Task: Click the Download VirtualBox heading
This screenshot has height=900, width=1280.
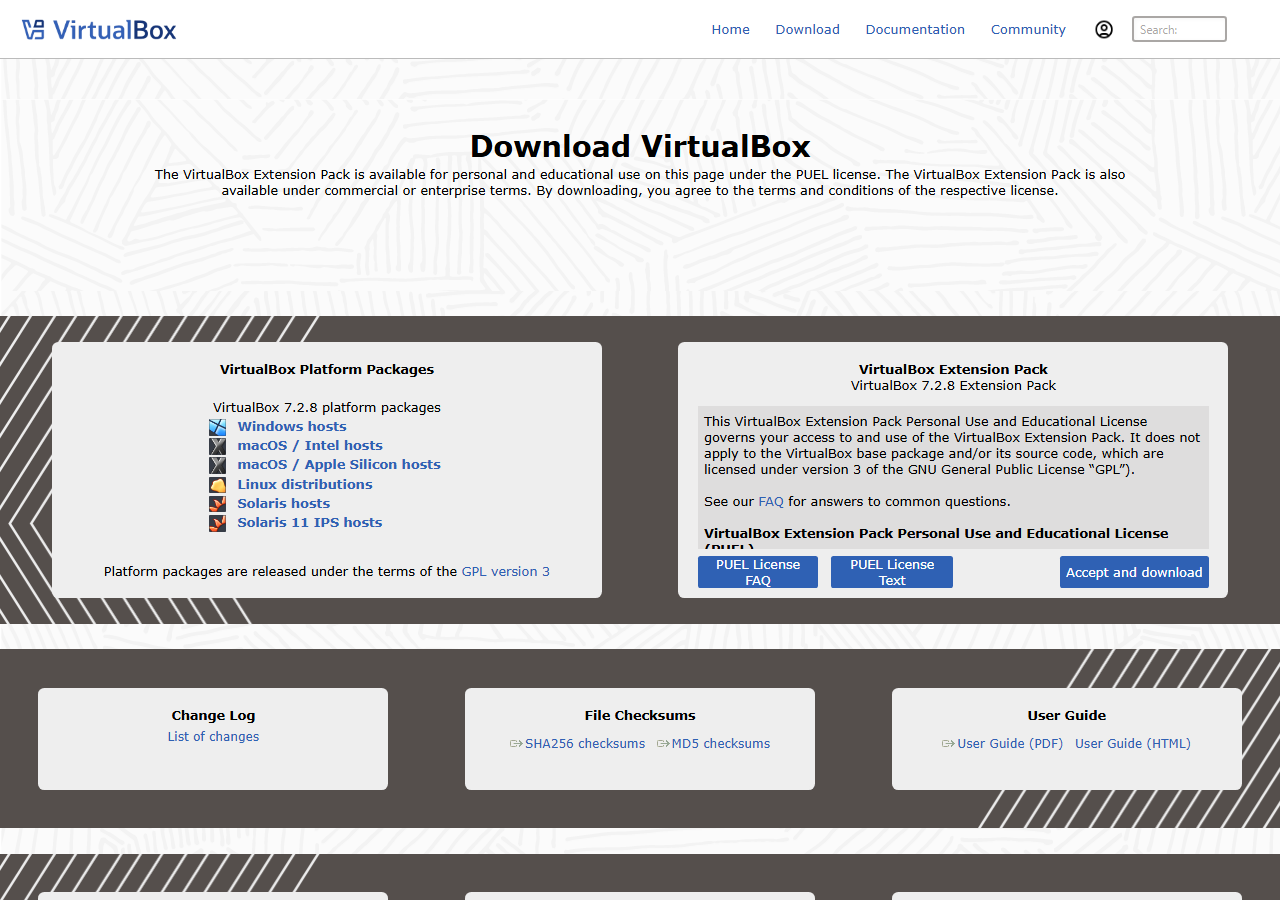Action: 640,146
